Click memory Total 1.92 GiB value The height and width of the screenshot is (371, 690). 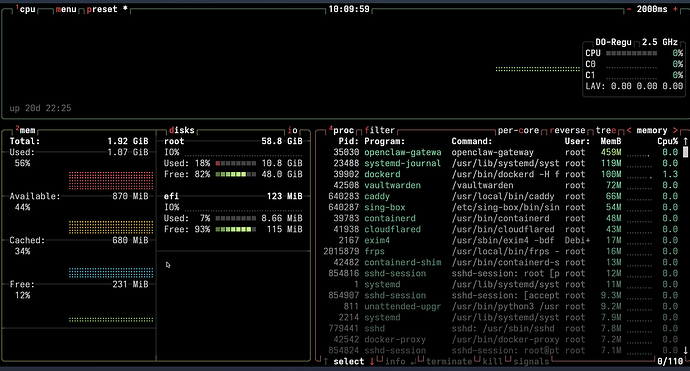128,141
